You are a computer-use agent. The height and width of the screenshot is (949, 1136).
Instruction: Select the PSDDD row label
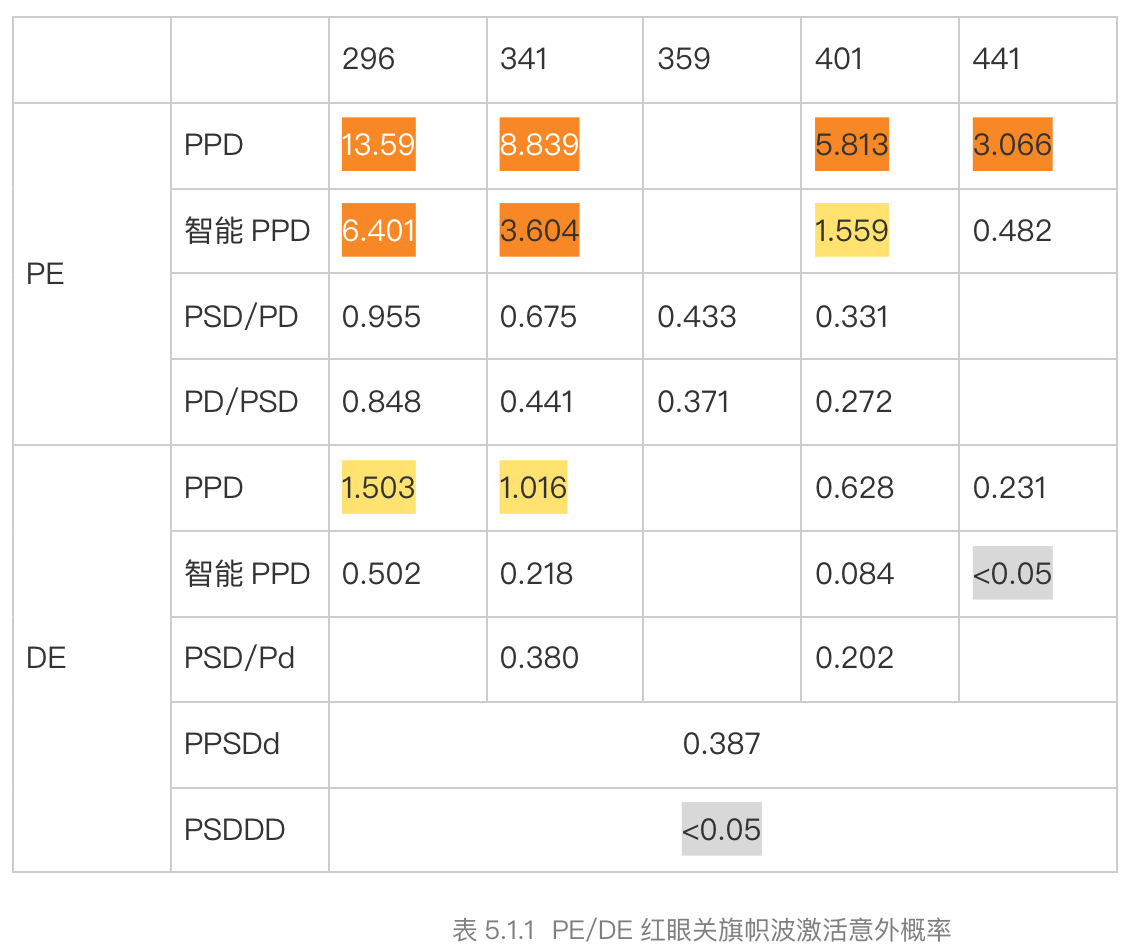[x=235, y=830]
